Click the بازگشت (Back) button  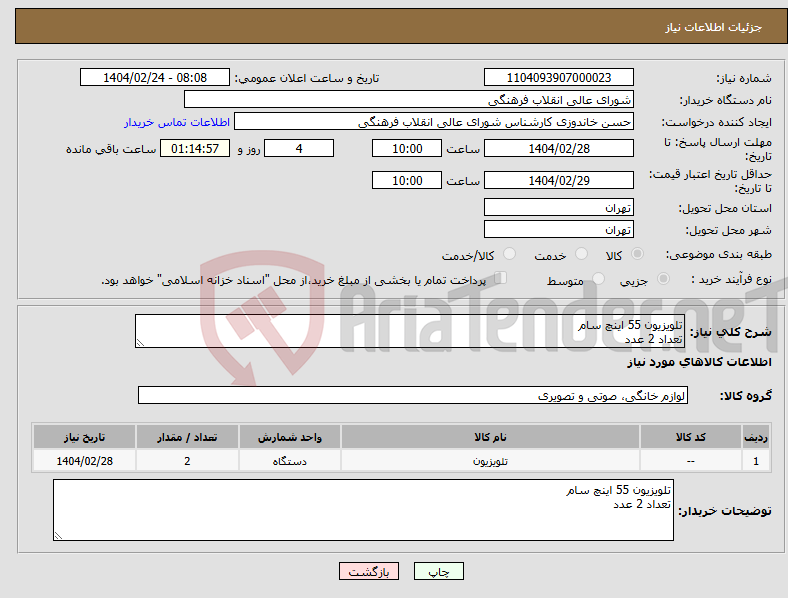(369, 571)
